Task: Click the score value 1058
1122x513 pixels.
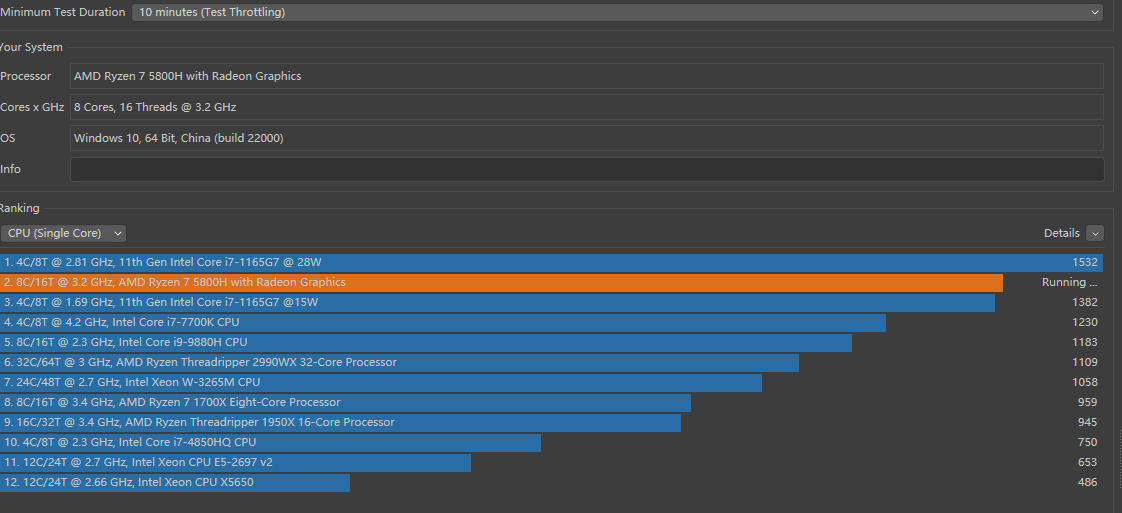Action: click(x=1085, y=383)
